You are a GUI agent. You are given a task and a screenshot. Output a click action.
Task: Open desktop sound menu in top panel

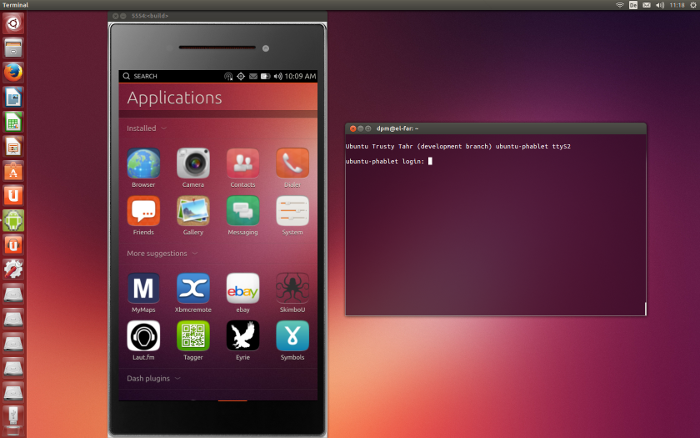click(x=660, y=5)
